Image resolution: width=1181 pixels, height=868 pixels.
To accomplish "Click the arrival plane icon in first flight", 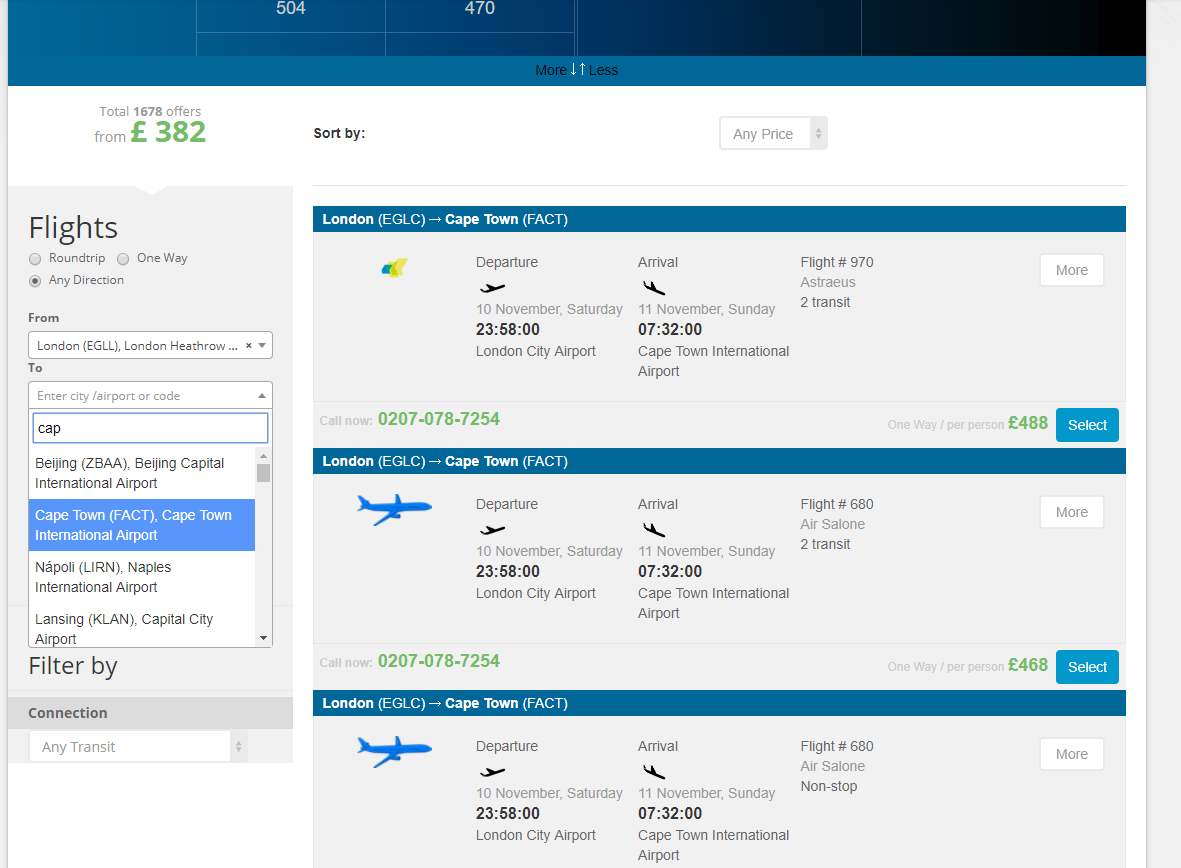I will (x=654, y=288).
